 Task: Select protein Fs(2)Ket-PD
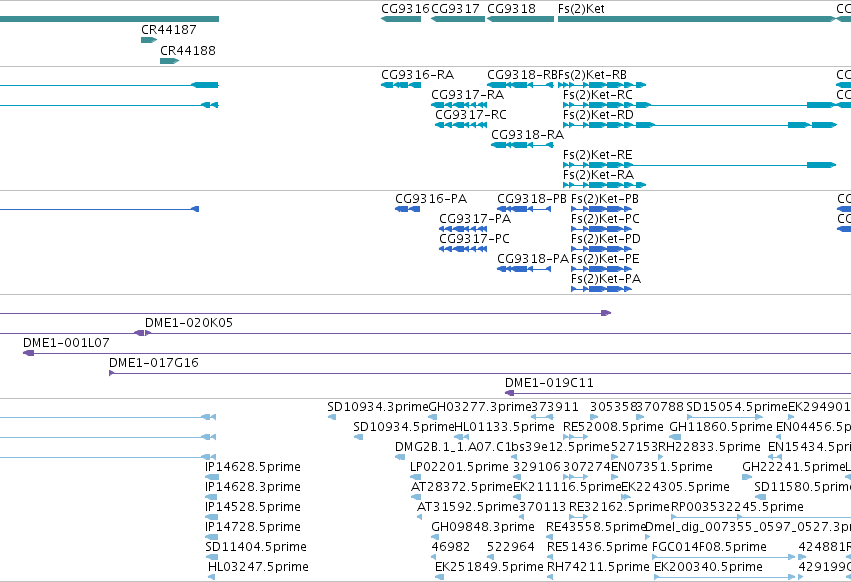pos(601,249)
